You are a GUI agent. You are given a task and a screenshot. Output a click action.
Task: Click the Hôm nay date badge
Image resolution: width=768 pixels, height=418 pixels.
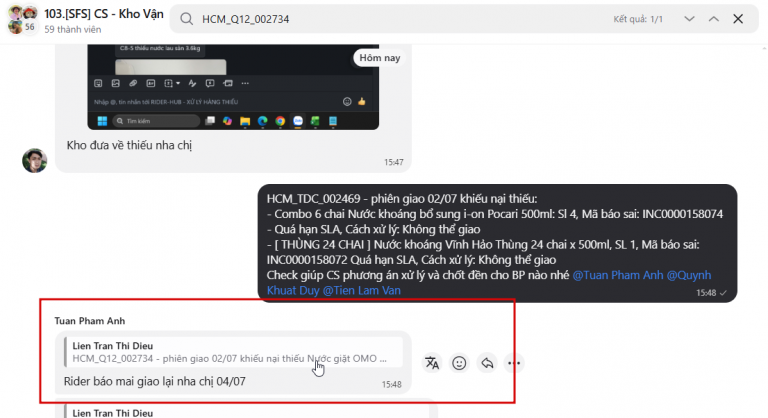click(380, 58)
